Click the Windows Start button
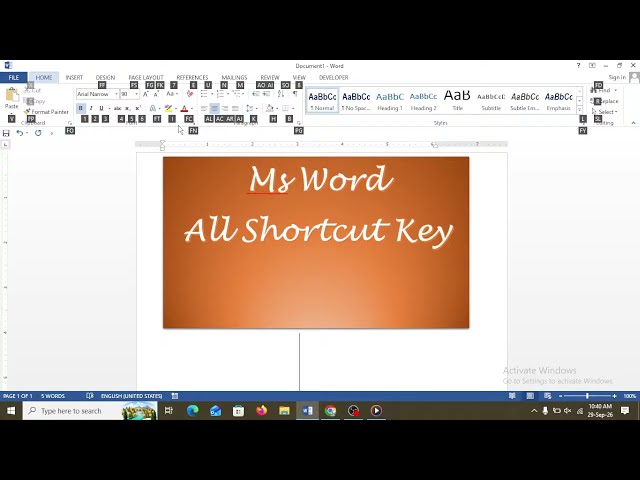The image size is (640, 480). (x=11, y=411)
